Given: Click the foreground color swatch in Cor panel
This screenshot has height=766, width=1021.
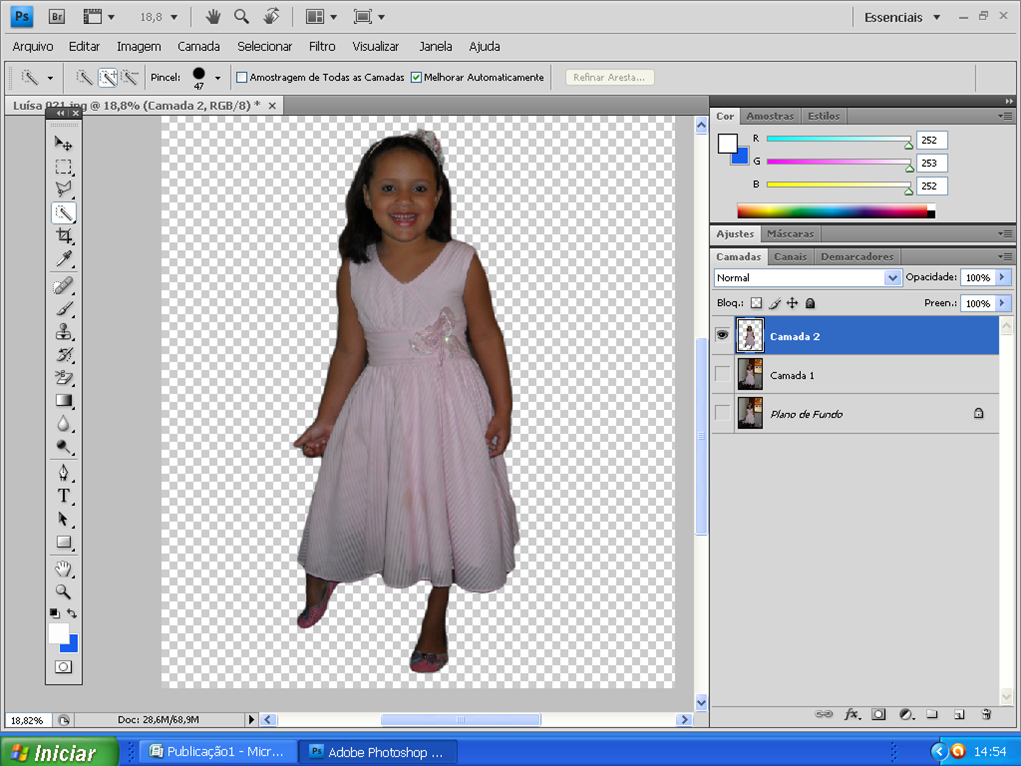Looking at the screenshot, I should pos(727,143).
